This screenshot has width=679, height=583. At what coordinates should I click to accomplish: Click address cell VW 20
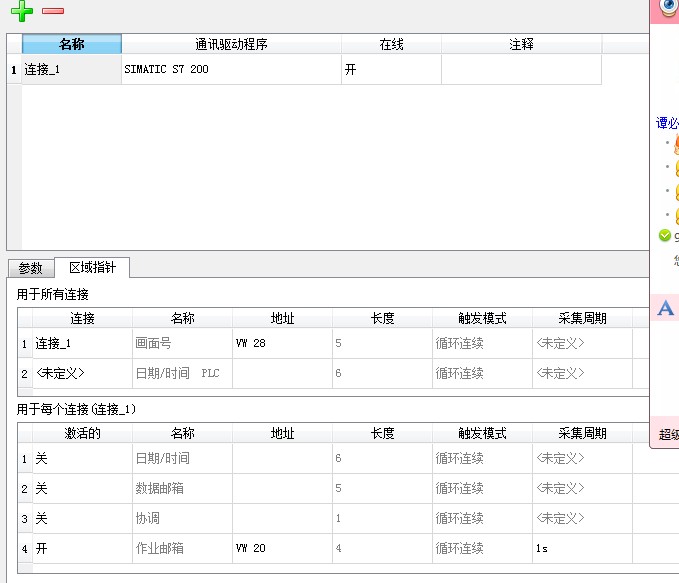coord(282,549)
